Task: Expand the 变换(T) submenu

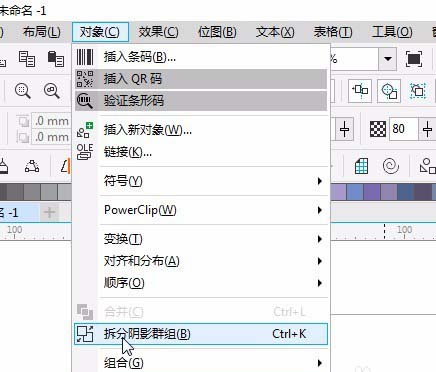Action: (201, 239)
